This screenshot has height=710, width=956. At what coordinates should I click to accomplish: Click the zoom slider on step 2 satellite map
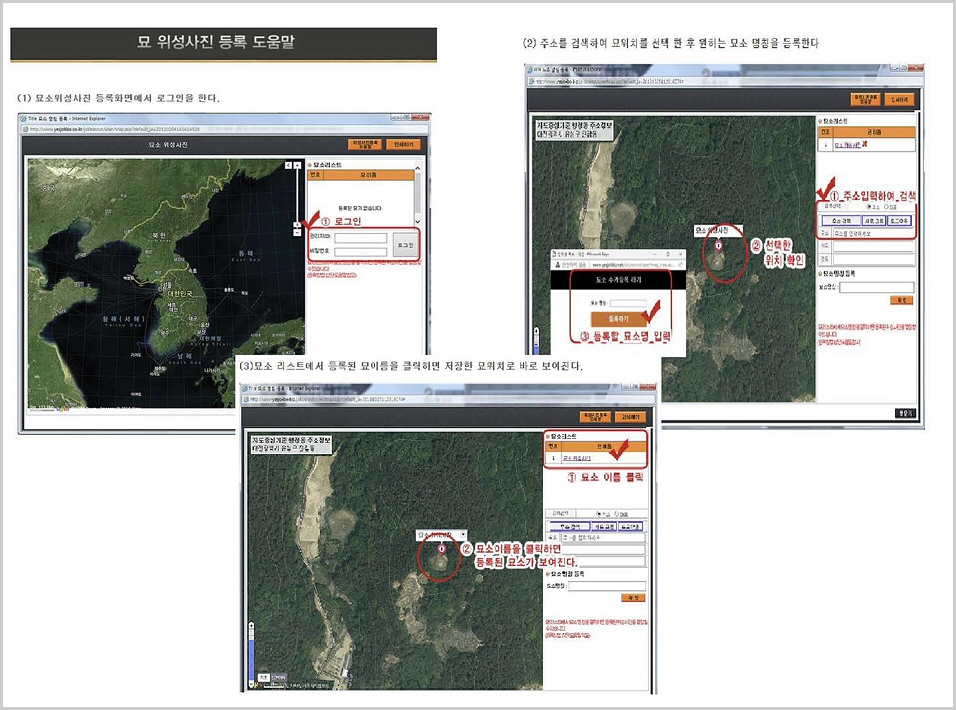[x=537, y=339]
